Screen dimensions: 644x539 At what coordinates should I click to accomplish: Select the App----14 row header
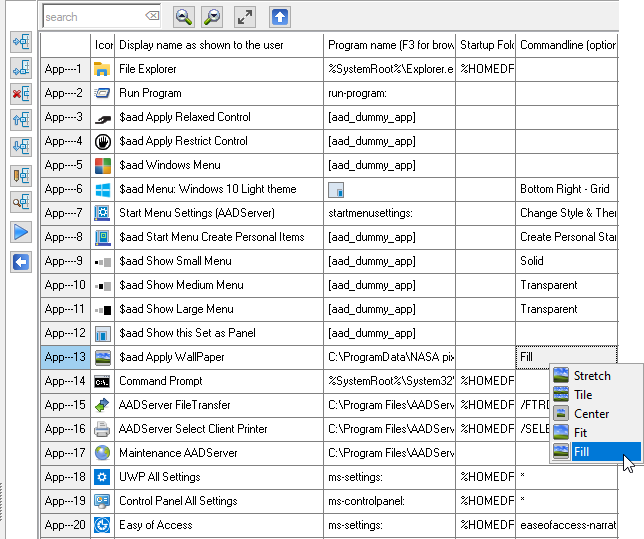click(x=64, y=381)
